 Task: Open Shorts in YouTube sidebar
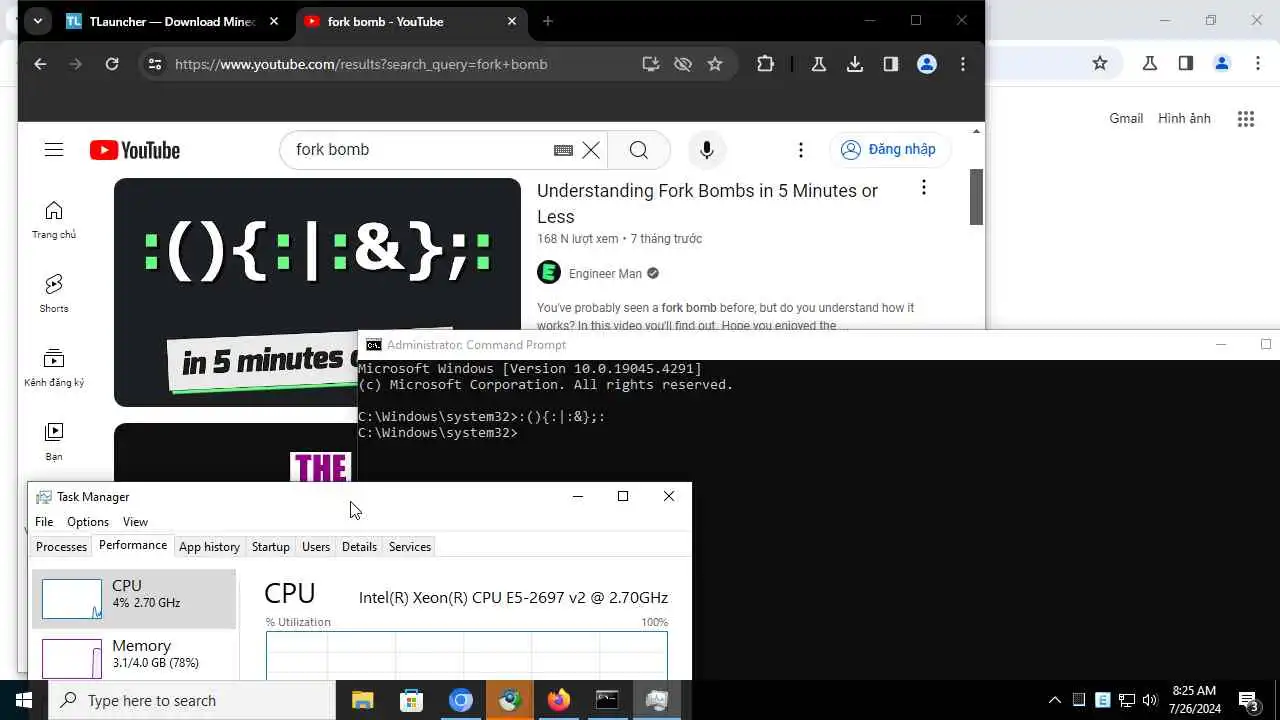(x=54, y=294)
